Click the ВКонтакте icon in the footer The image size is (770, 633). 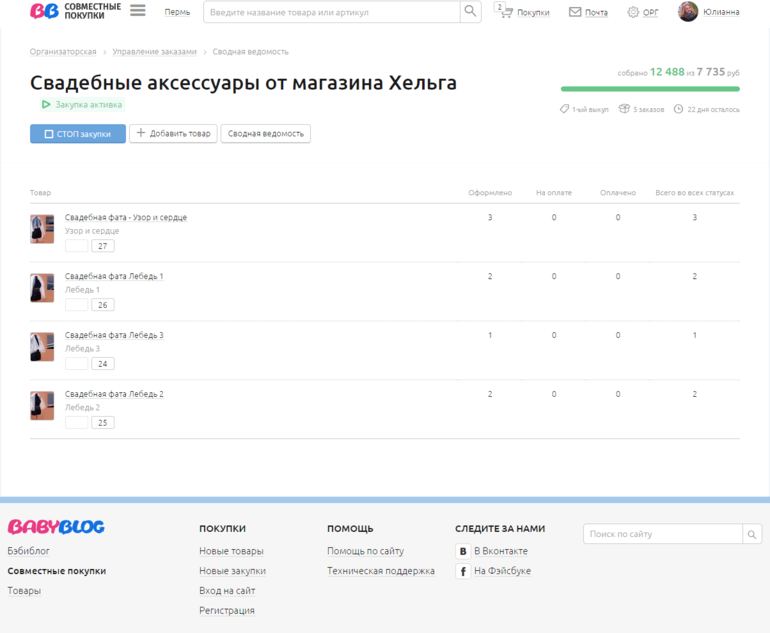[x=463, y=551]
